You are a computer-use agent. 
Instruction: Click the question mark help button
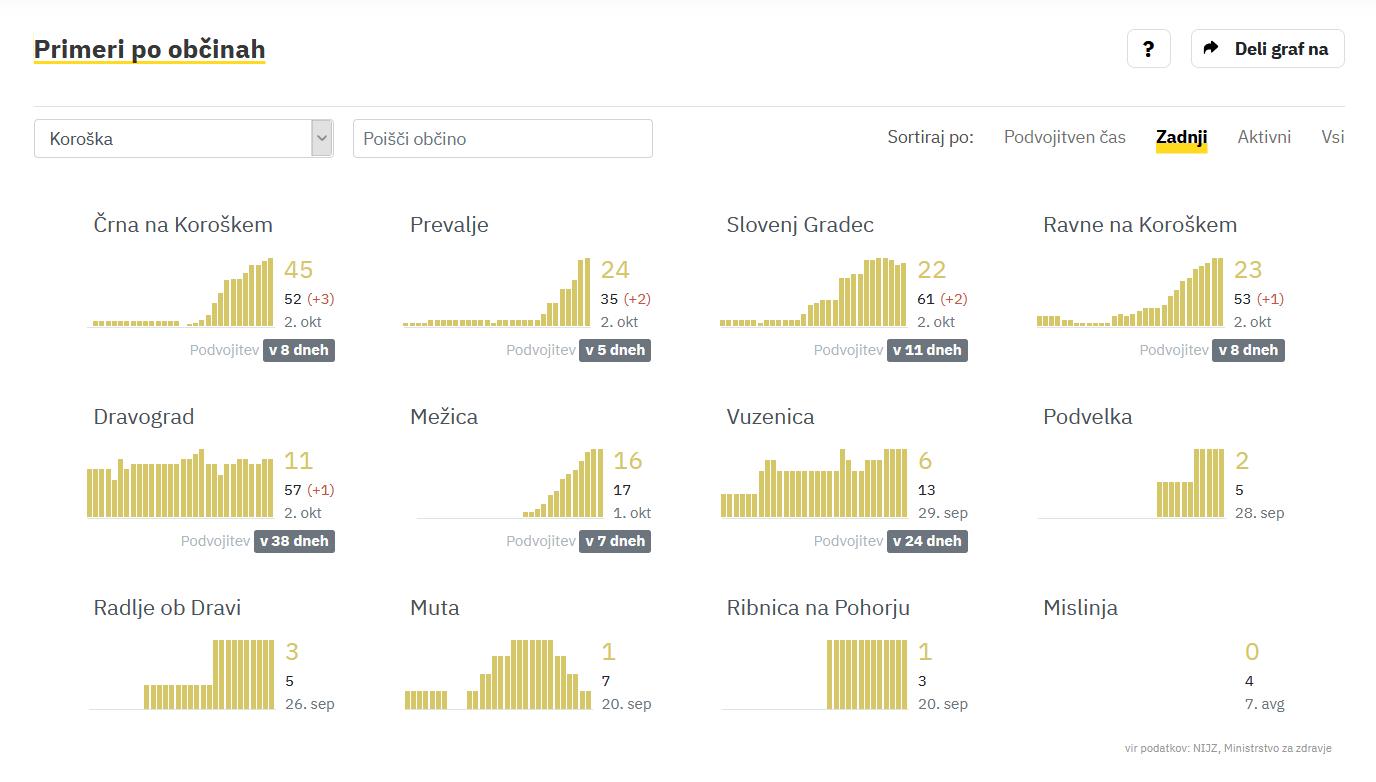pos(1148,49)
